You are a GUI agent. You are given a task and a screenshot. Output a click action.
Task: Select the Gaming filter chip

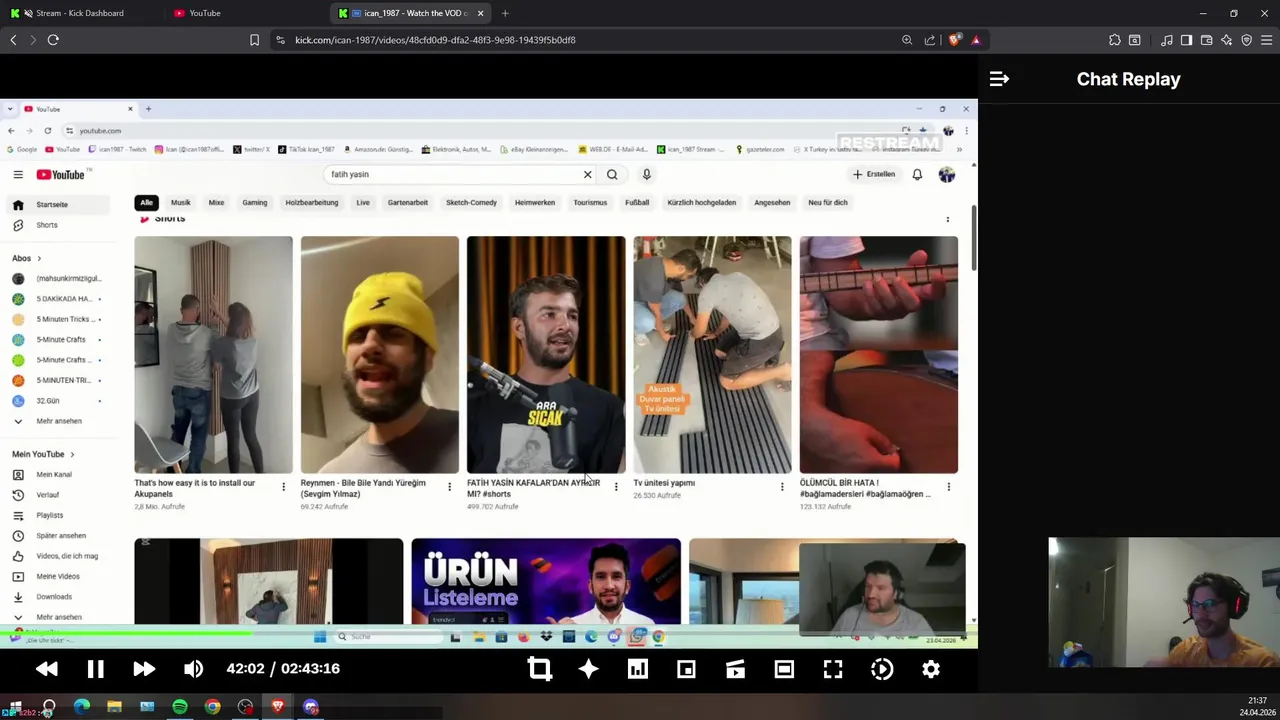pos(254,202)
